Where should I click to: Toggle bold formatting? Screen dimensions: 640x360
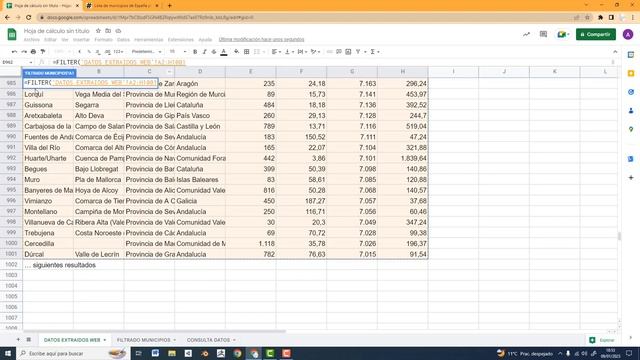tap(195, 52)
